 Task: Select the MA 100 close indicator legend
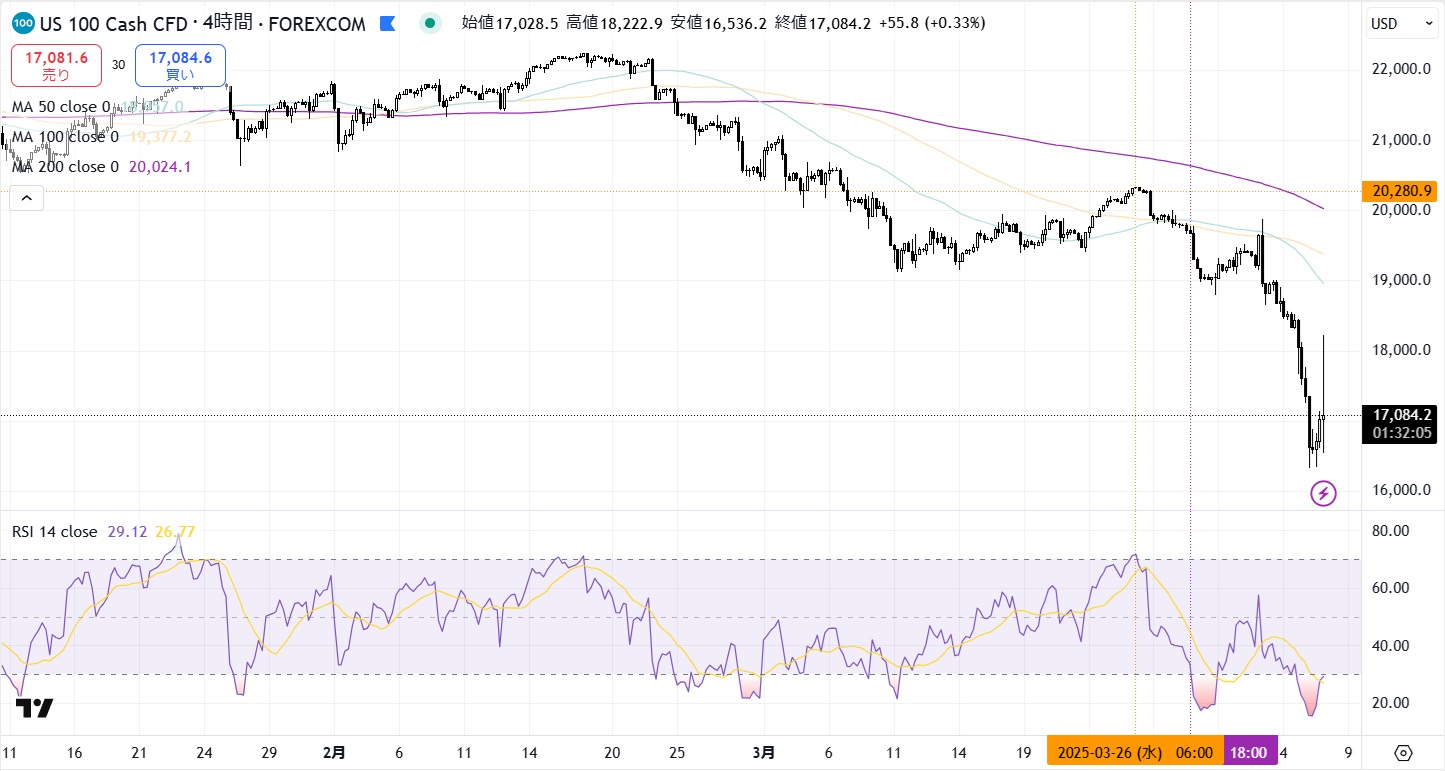tap(64, 137)
